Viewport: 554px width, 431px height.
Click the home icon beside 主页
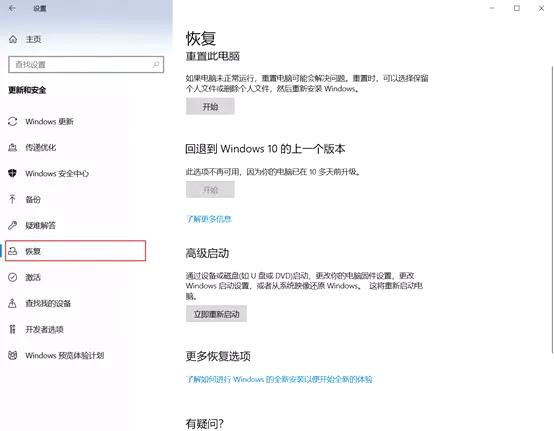(x=13, y=39)
